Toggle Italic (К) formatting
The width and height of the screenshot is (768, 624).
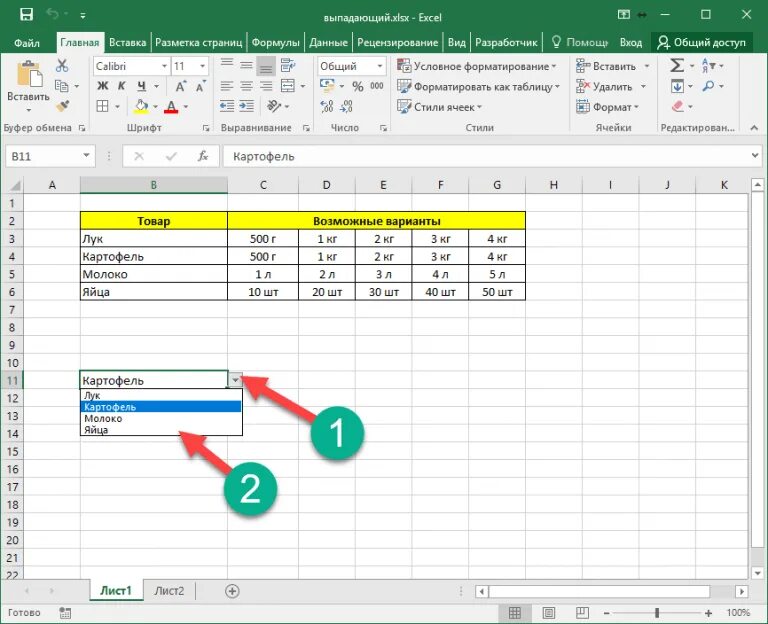[x=121, y=86]
